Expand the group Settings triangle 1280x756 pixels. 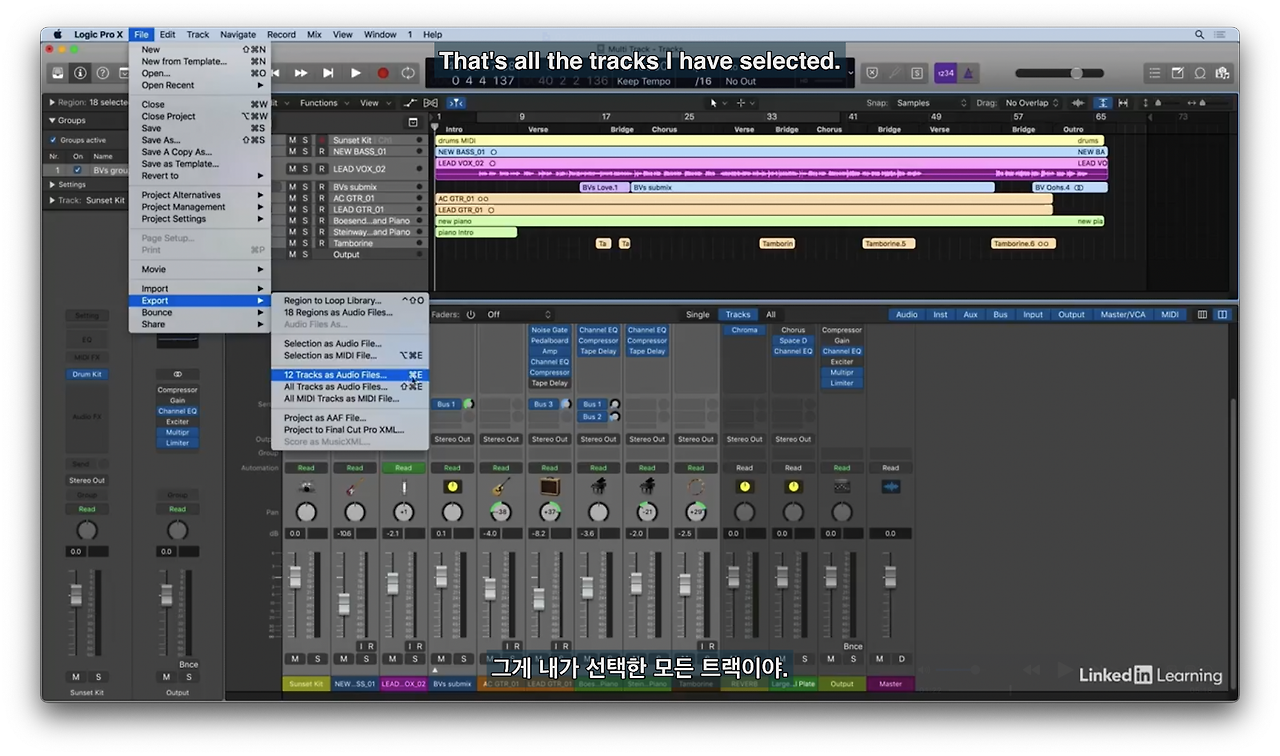52,184
